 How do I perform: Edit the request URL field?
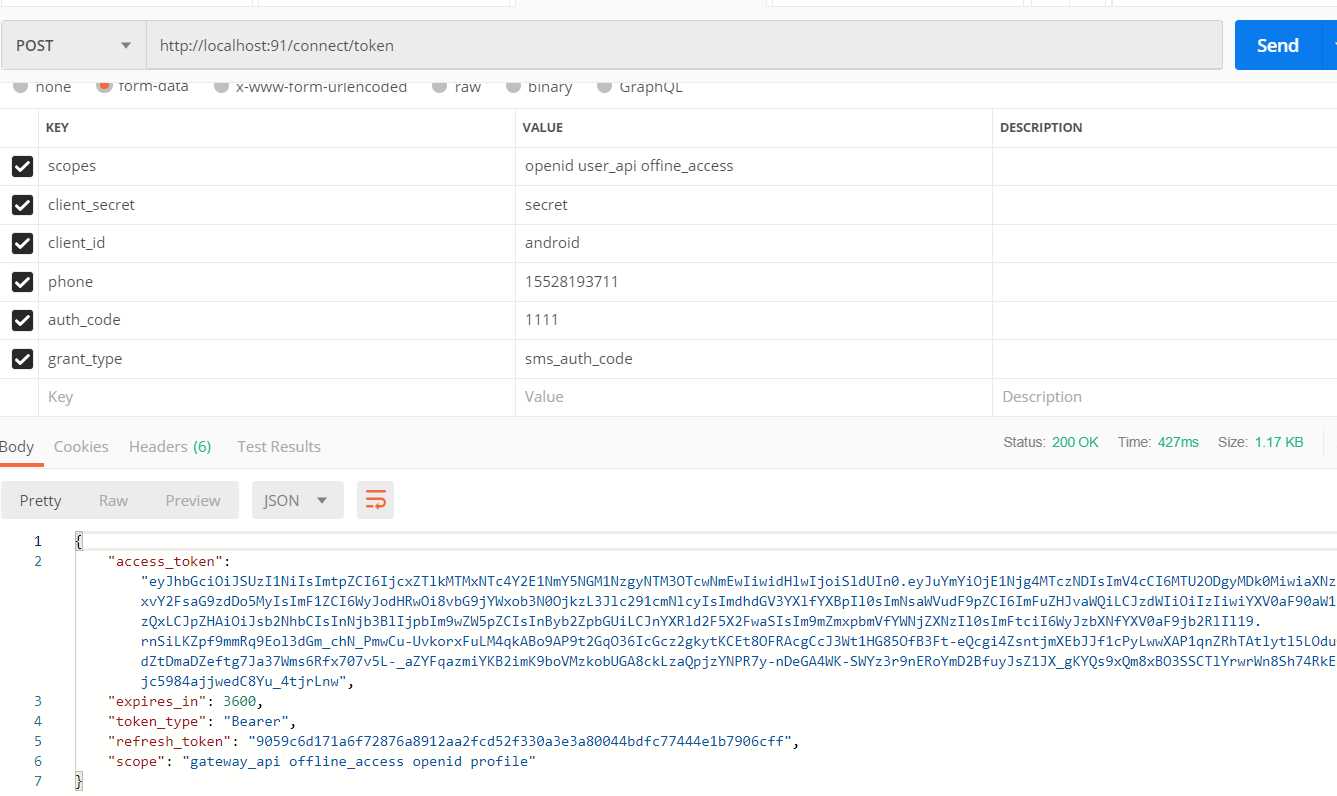[684, 45]
